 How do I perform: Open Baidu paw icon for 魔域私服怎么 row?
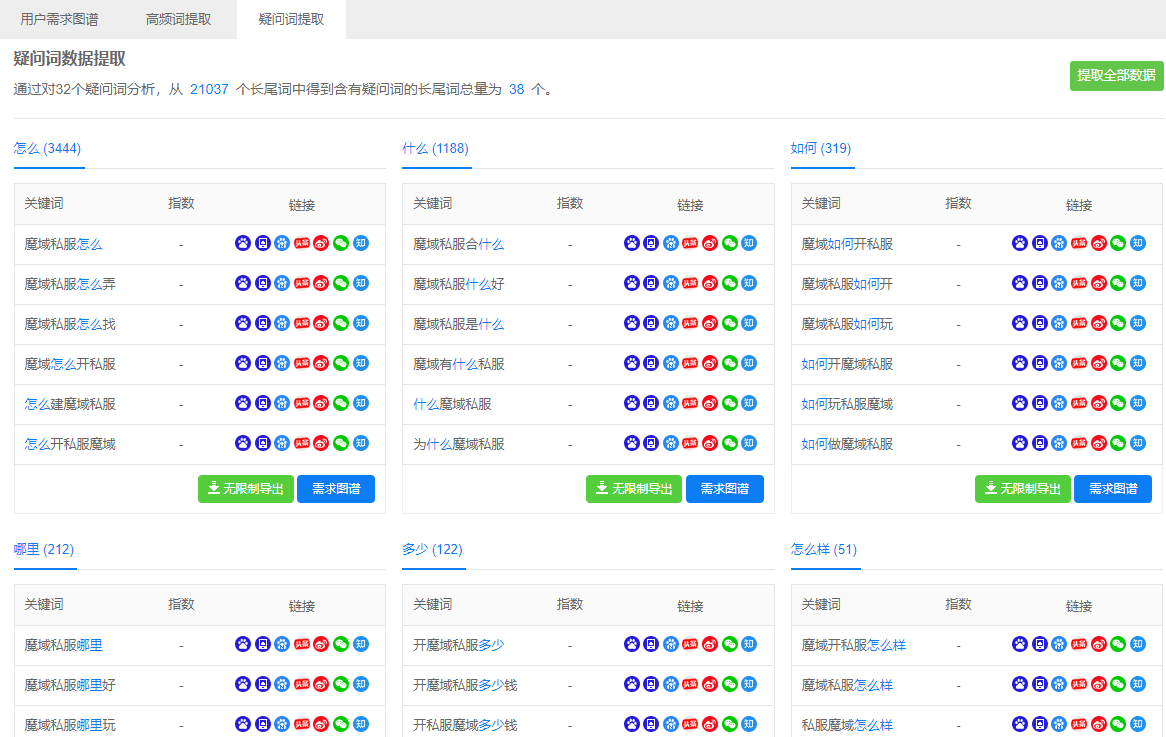coord(243,243)
